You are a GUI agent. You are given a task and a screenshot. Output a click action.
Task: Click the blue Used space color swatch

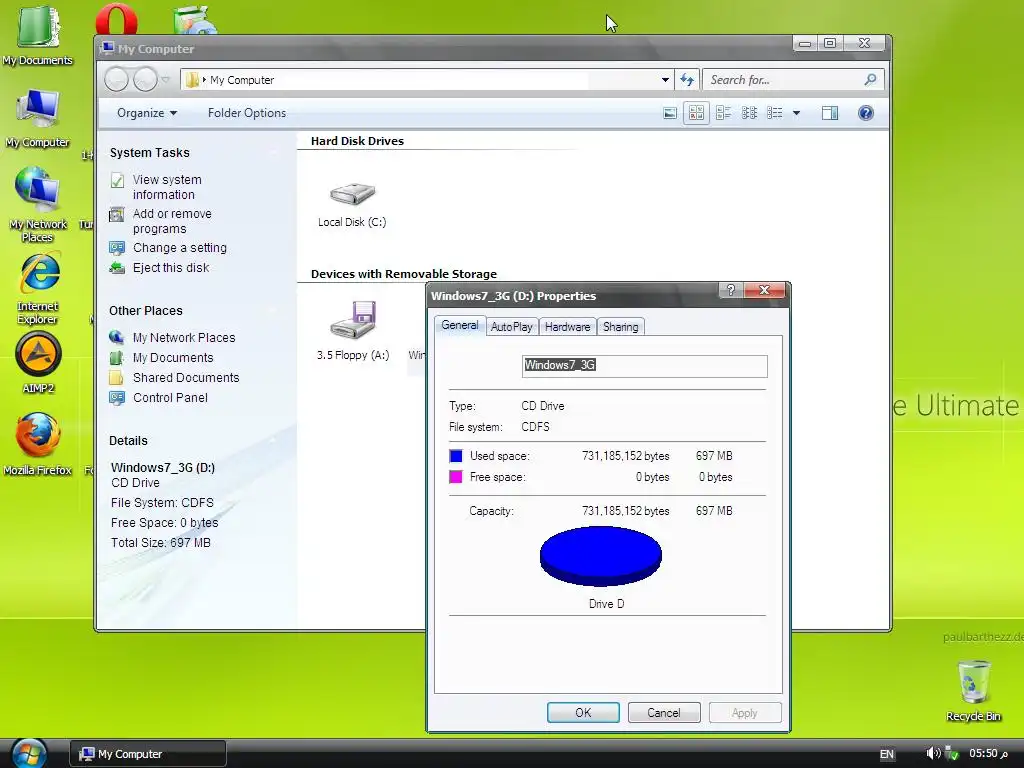[x=456, y=456]
